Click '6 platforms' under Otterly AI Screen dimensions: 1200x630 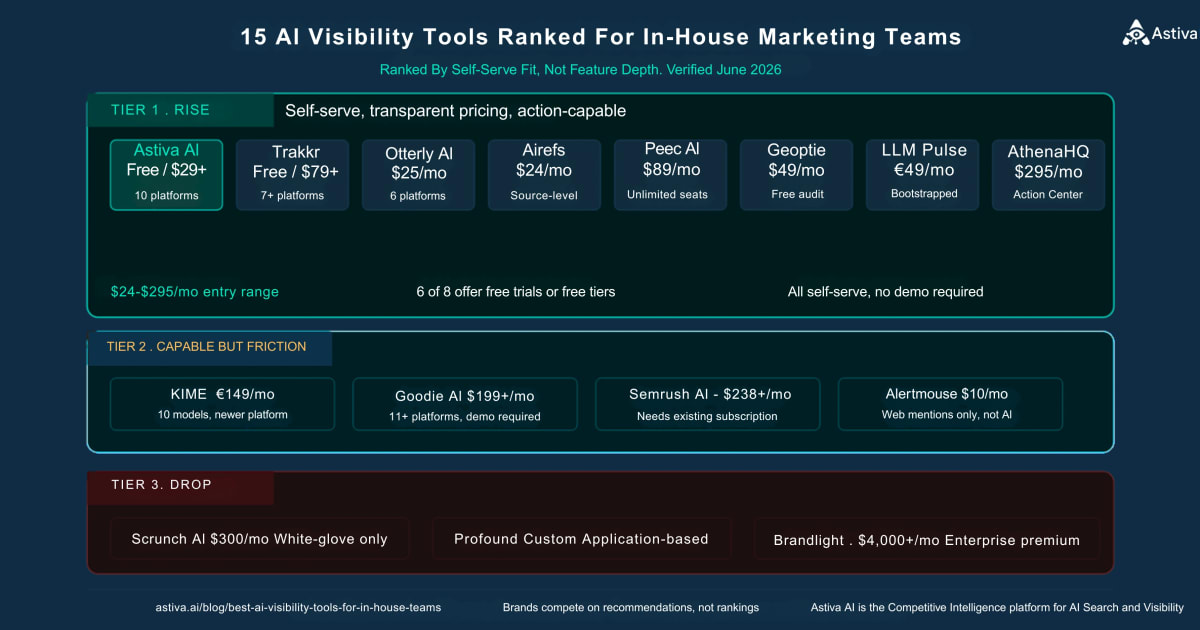tap(418, 195)
